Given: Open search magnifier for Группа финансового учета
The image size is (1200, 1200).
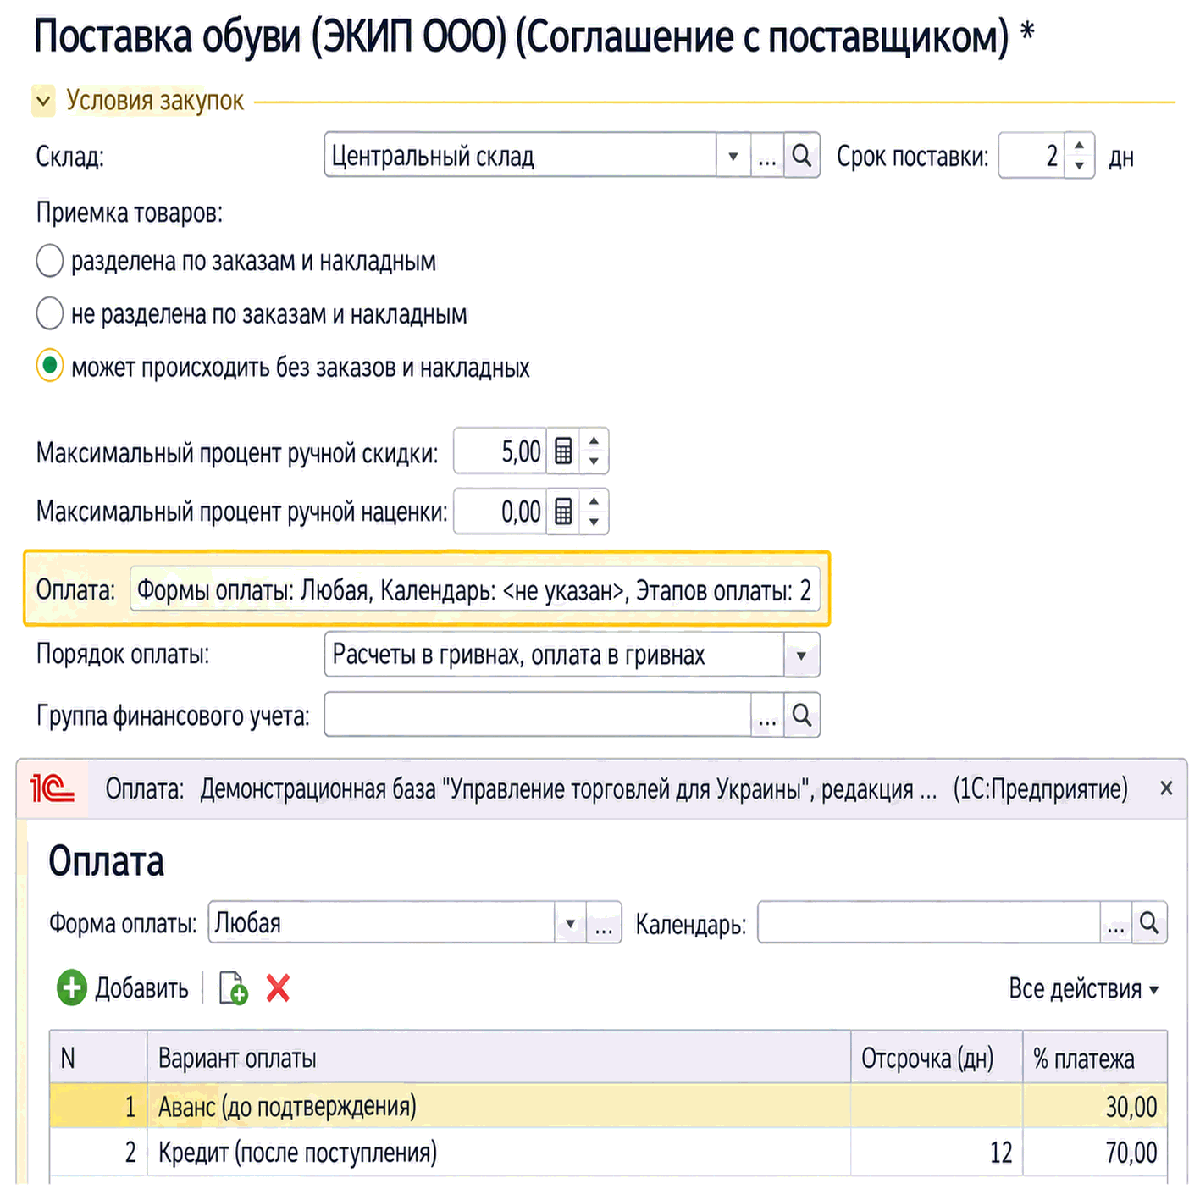Looking at the screenshot, I should (801, 716).
